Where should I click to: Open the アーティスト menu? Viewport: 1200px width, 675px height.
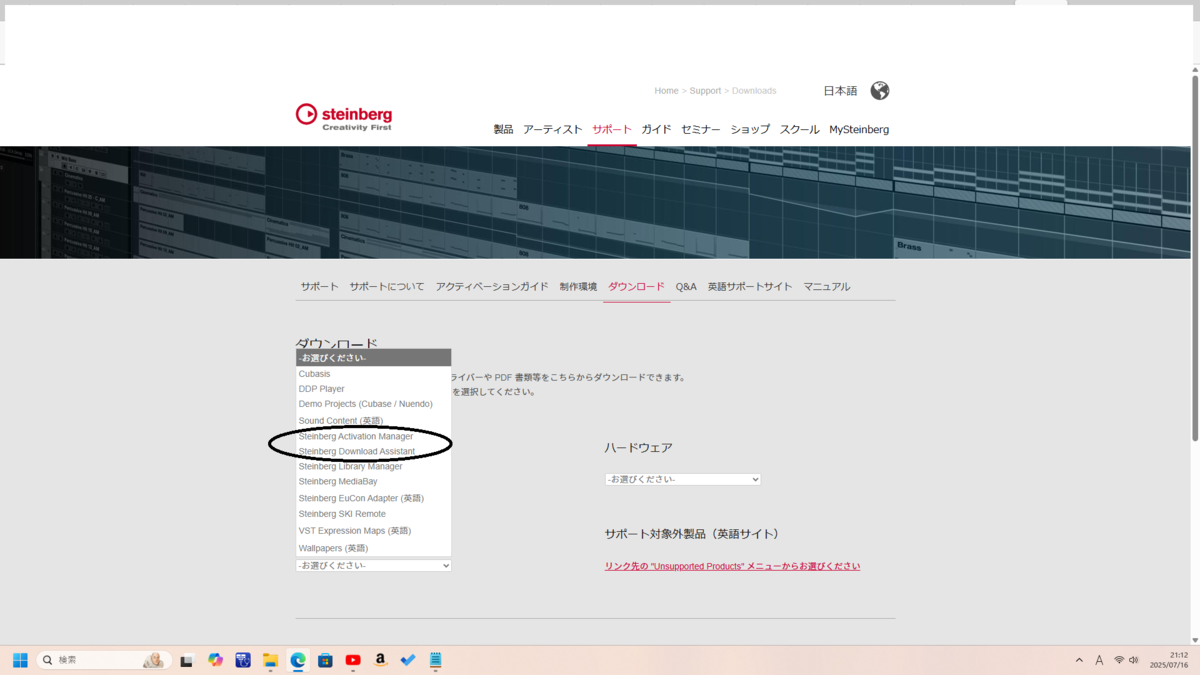552,130
